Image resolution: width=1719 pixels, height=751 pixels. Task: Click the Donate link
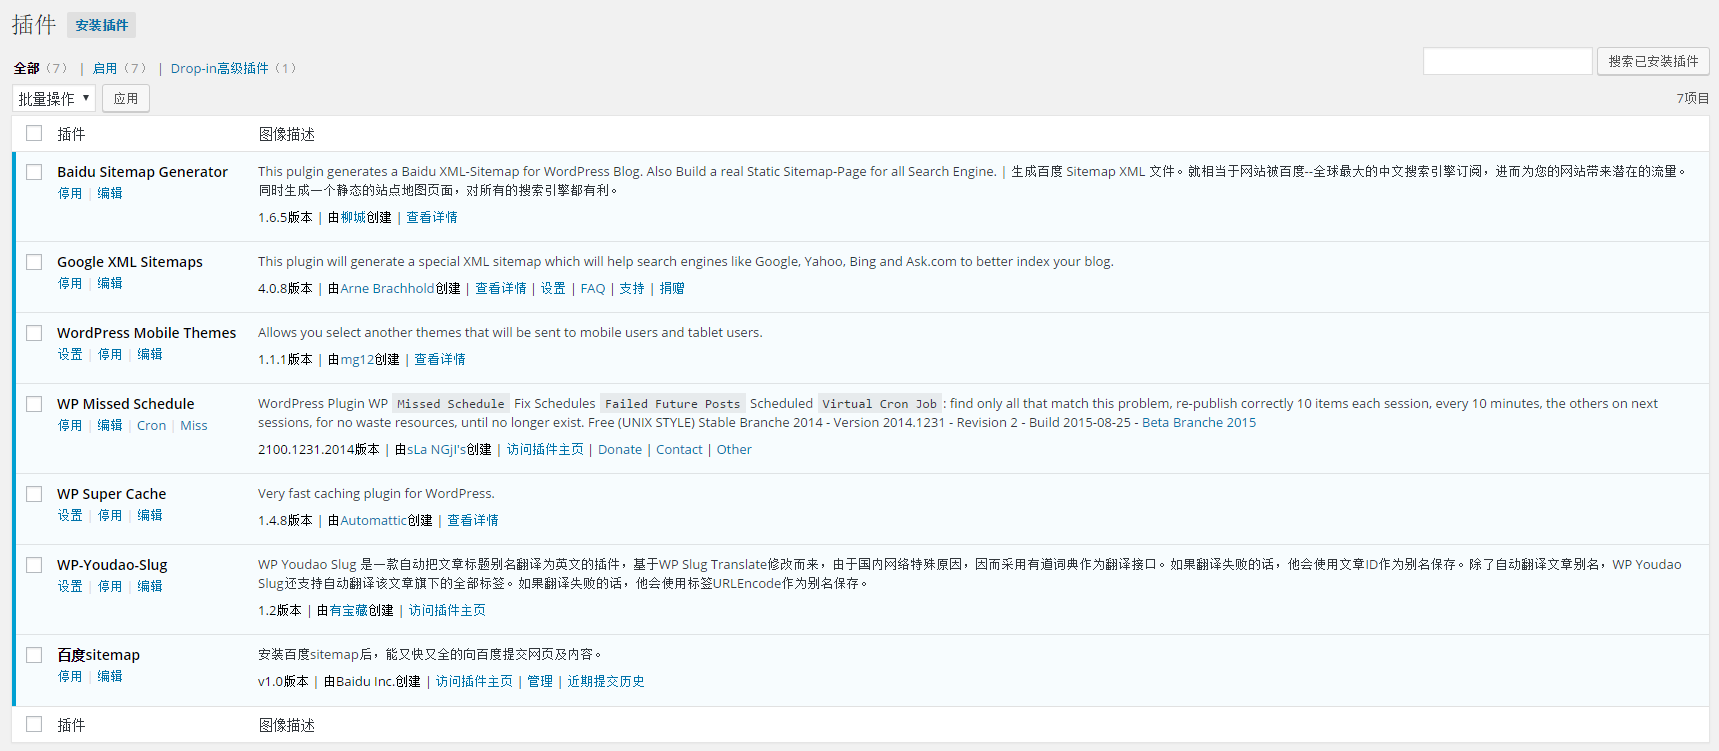point(620,449)
